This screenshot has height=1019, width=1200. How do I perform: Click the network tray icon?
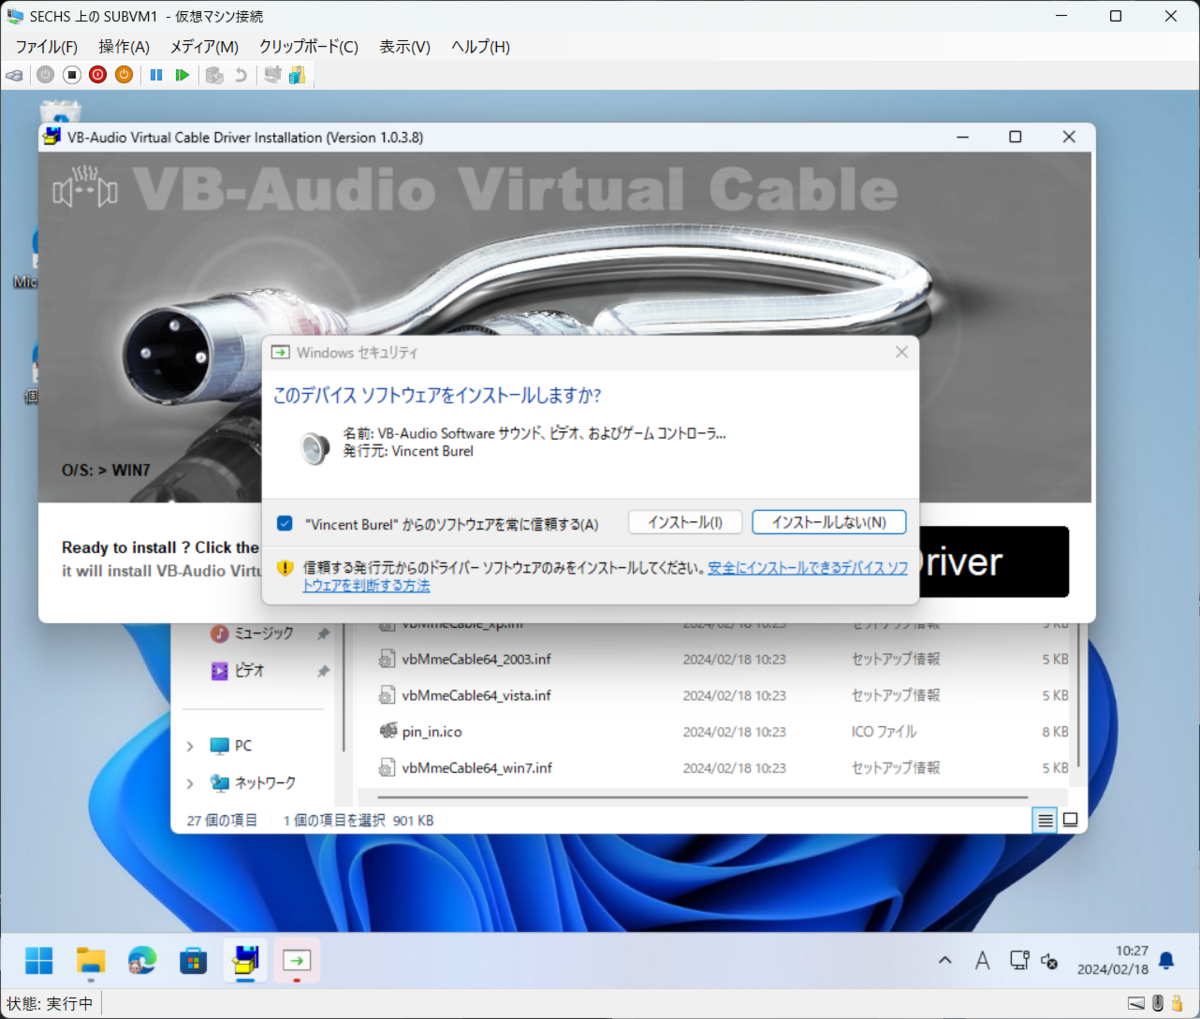[x=1019, y=961]
